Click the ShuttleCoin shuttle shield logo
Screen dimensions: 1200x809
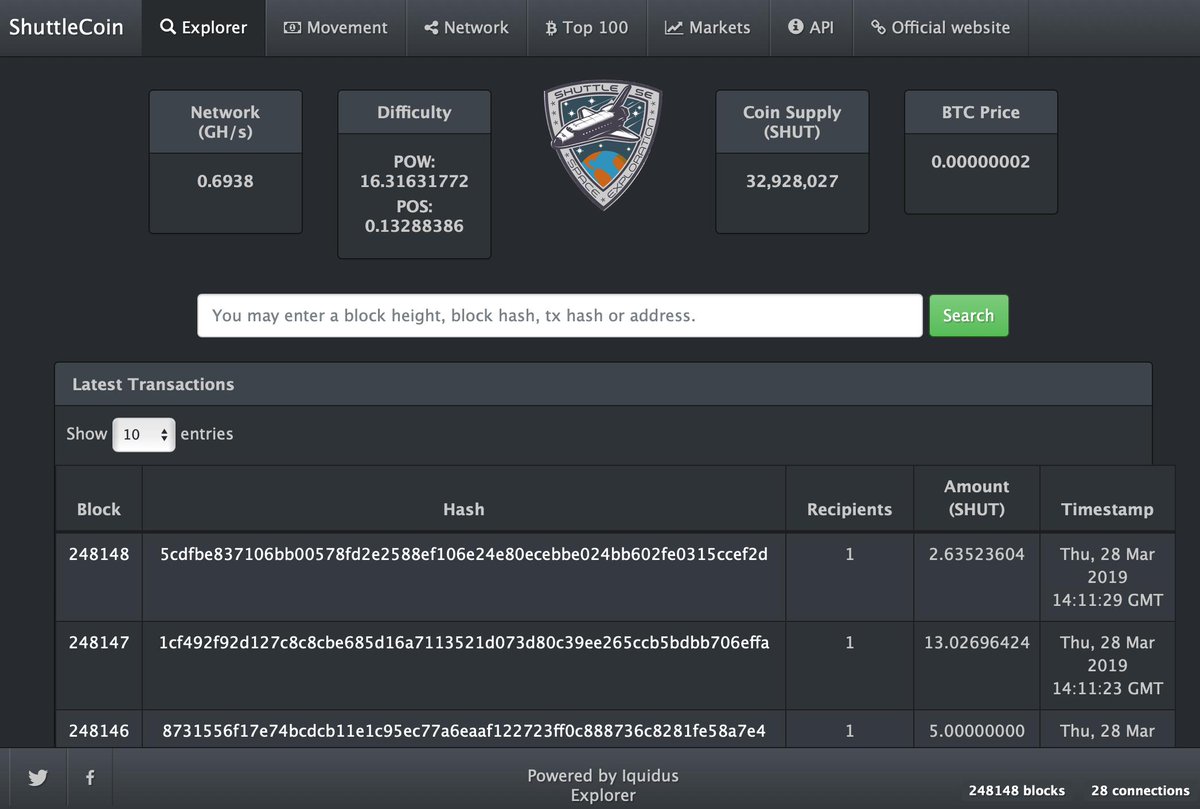pyautogui.click(x=603, y=146)
